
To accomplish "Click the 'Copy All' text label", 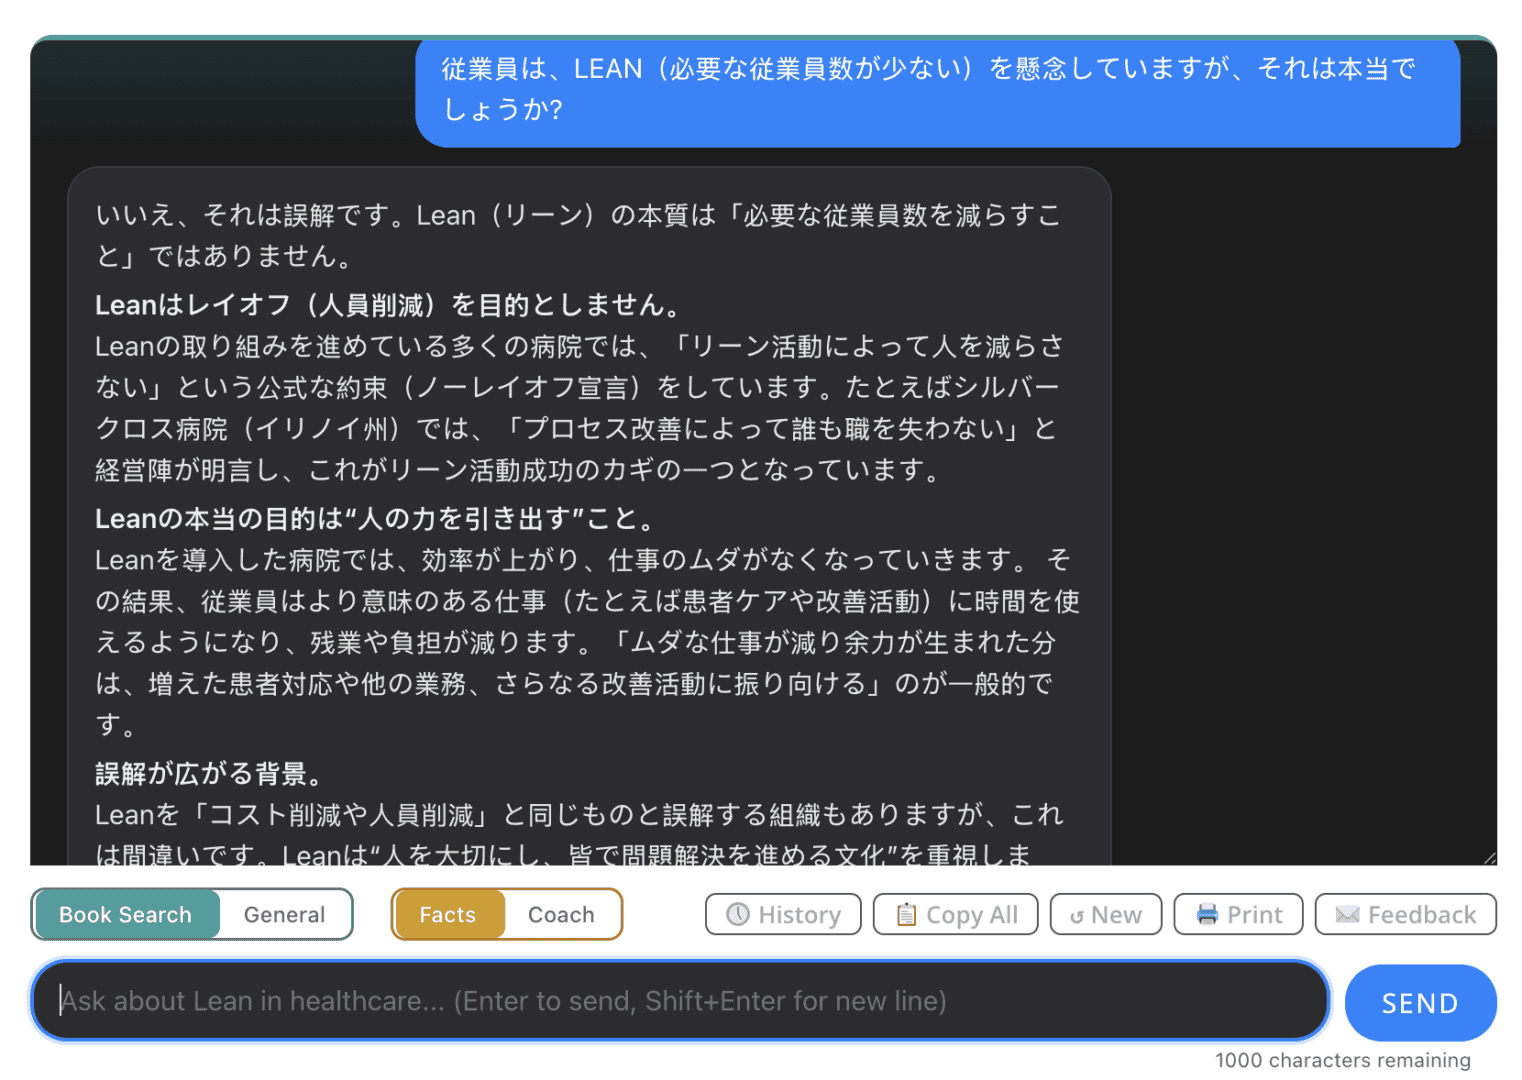I will 971,914.
